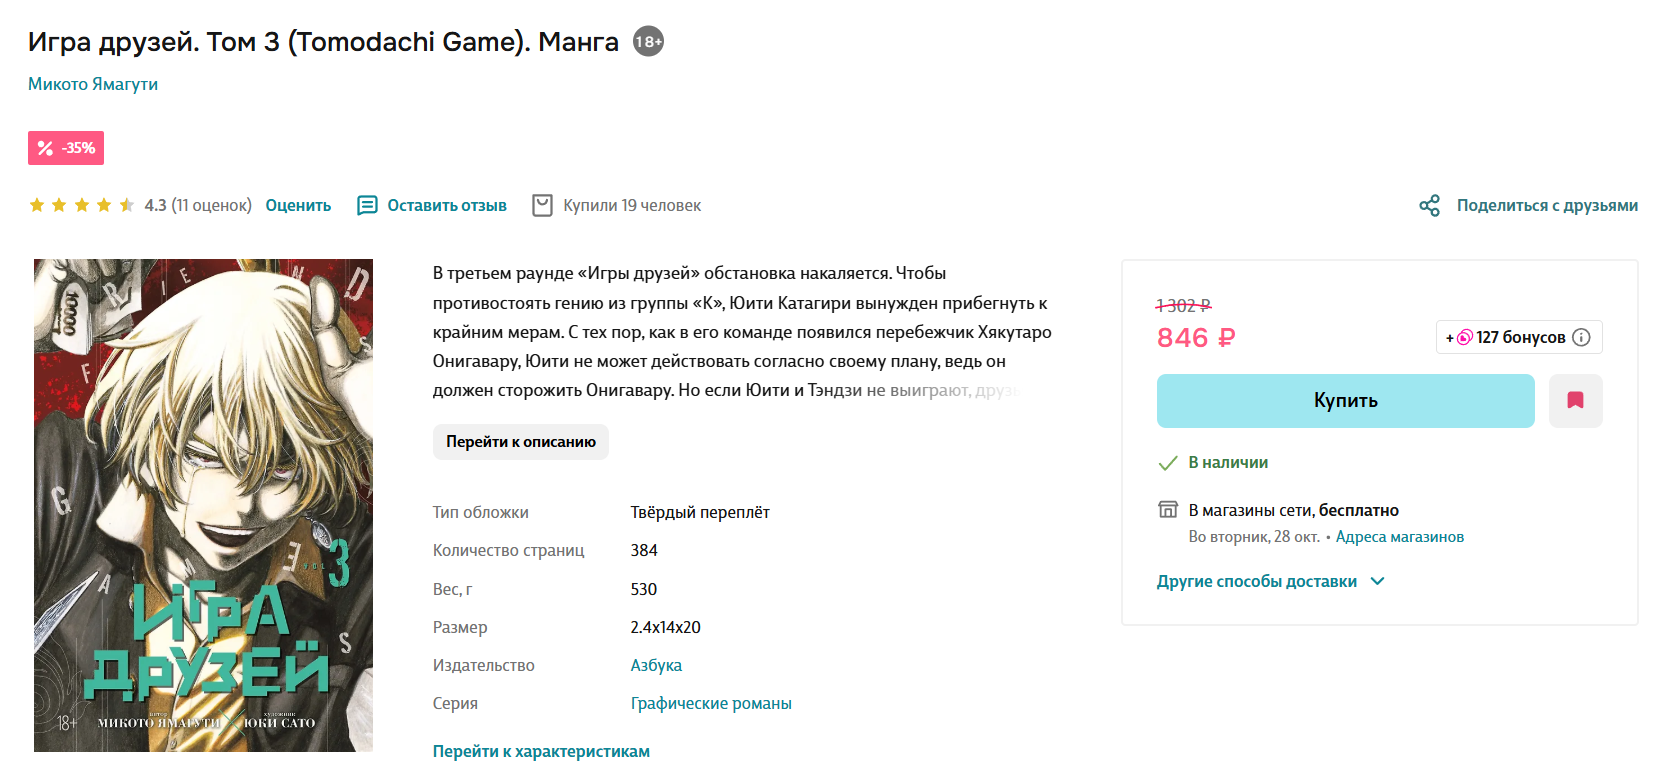Expand Другие способы доставки
This screenshot has height=764, width=1674.
(1256, 582)
